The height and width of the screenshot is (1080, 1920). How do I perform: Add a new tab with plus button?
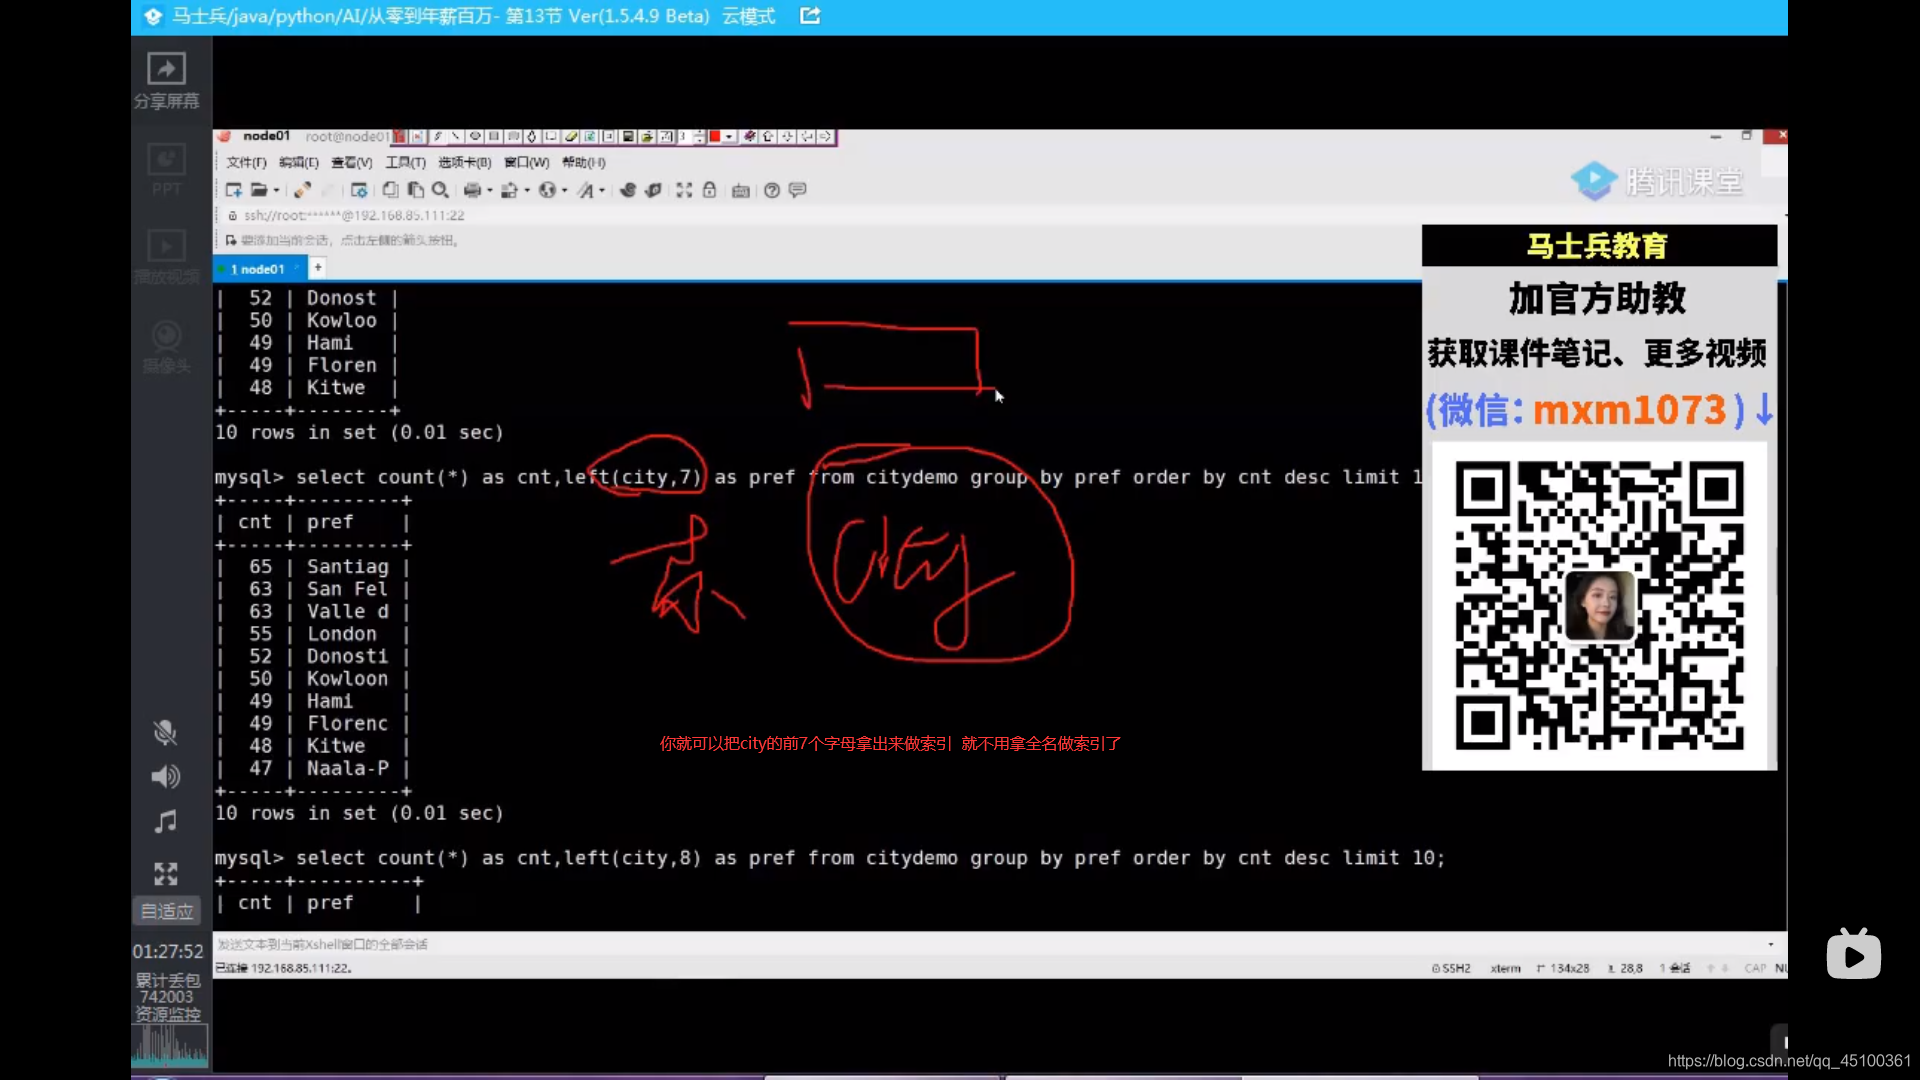(318, 267)
